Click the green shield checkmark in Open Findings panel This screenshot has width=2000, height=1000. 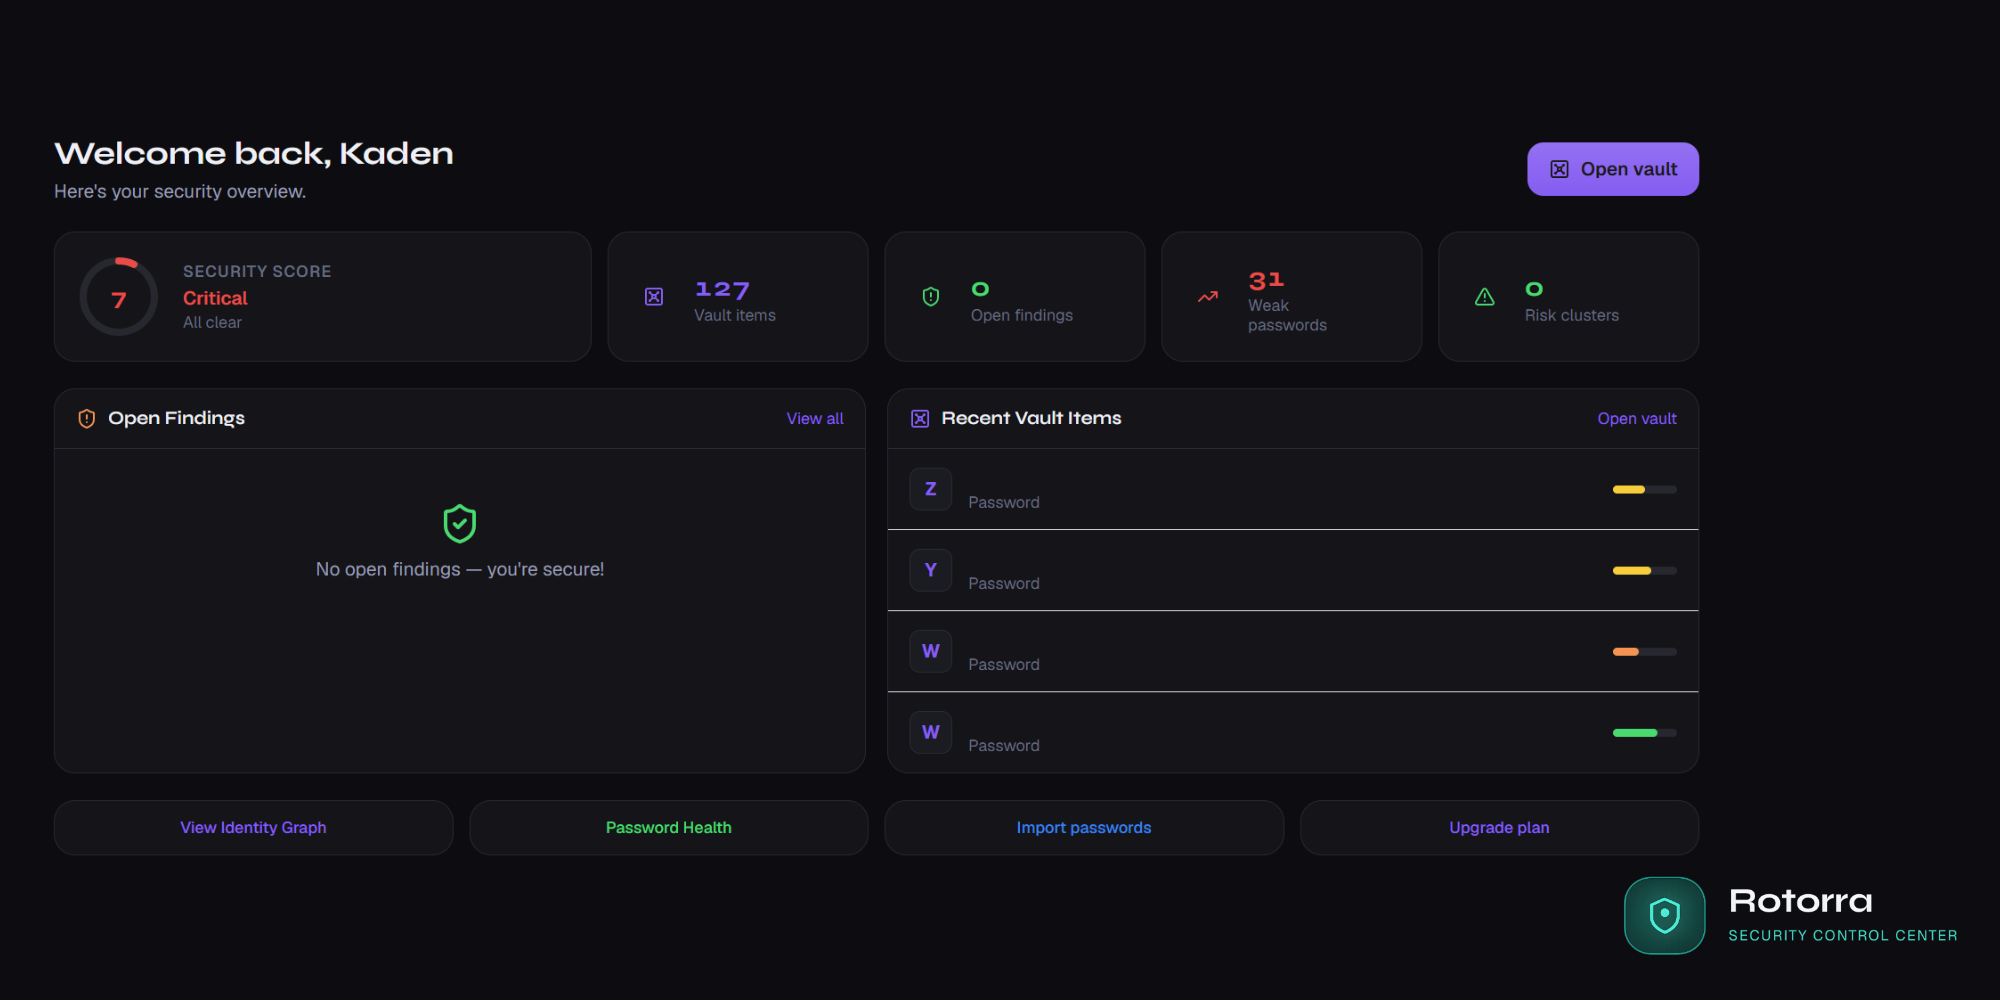click(459, 523)
